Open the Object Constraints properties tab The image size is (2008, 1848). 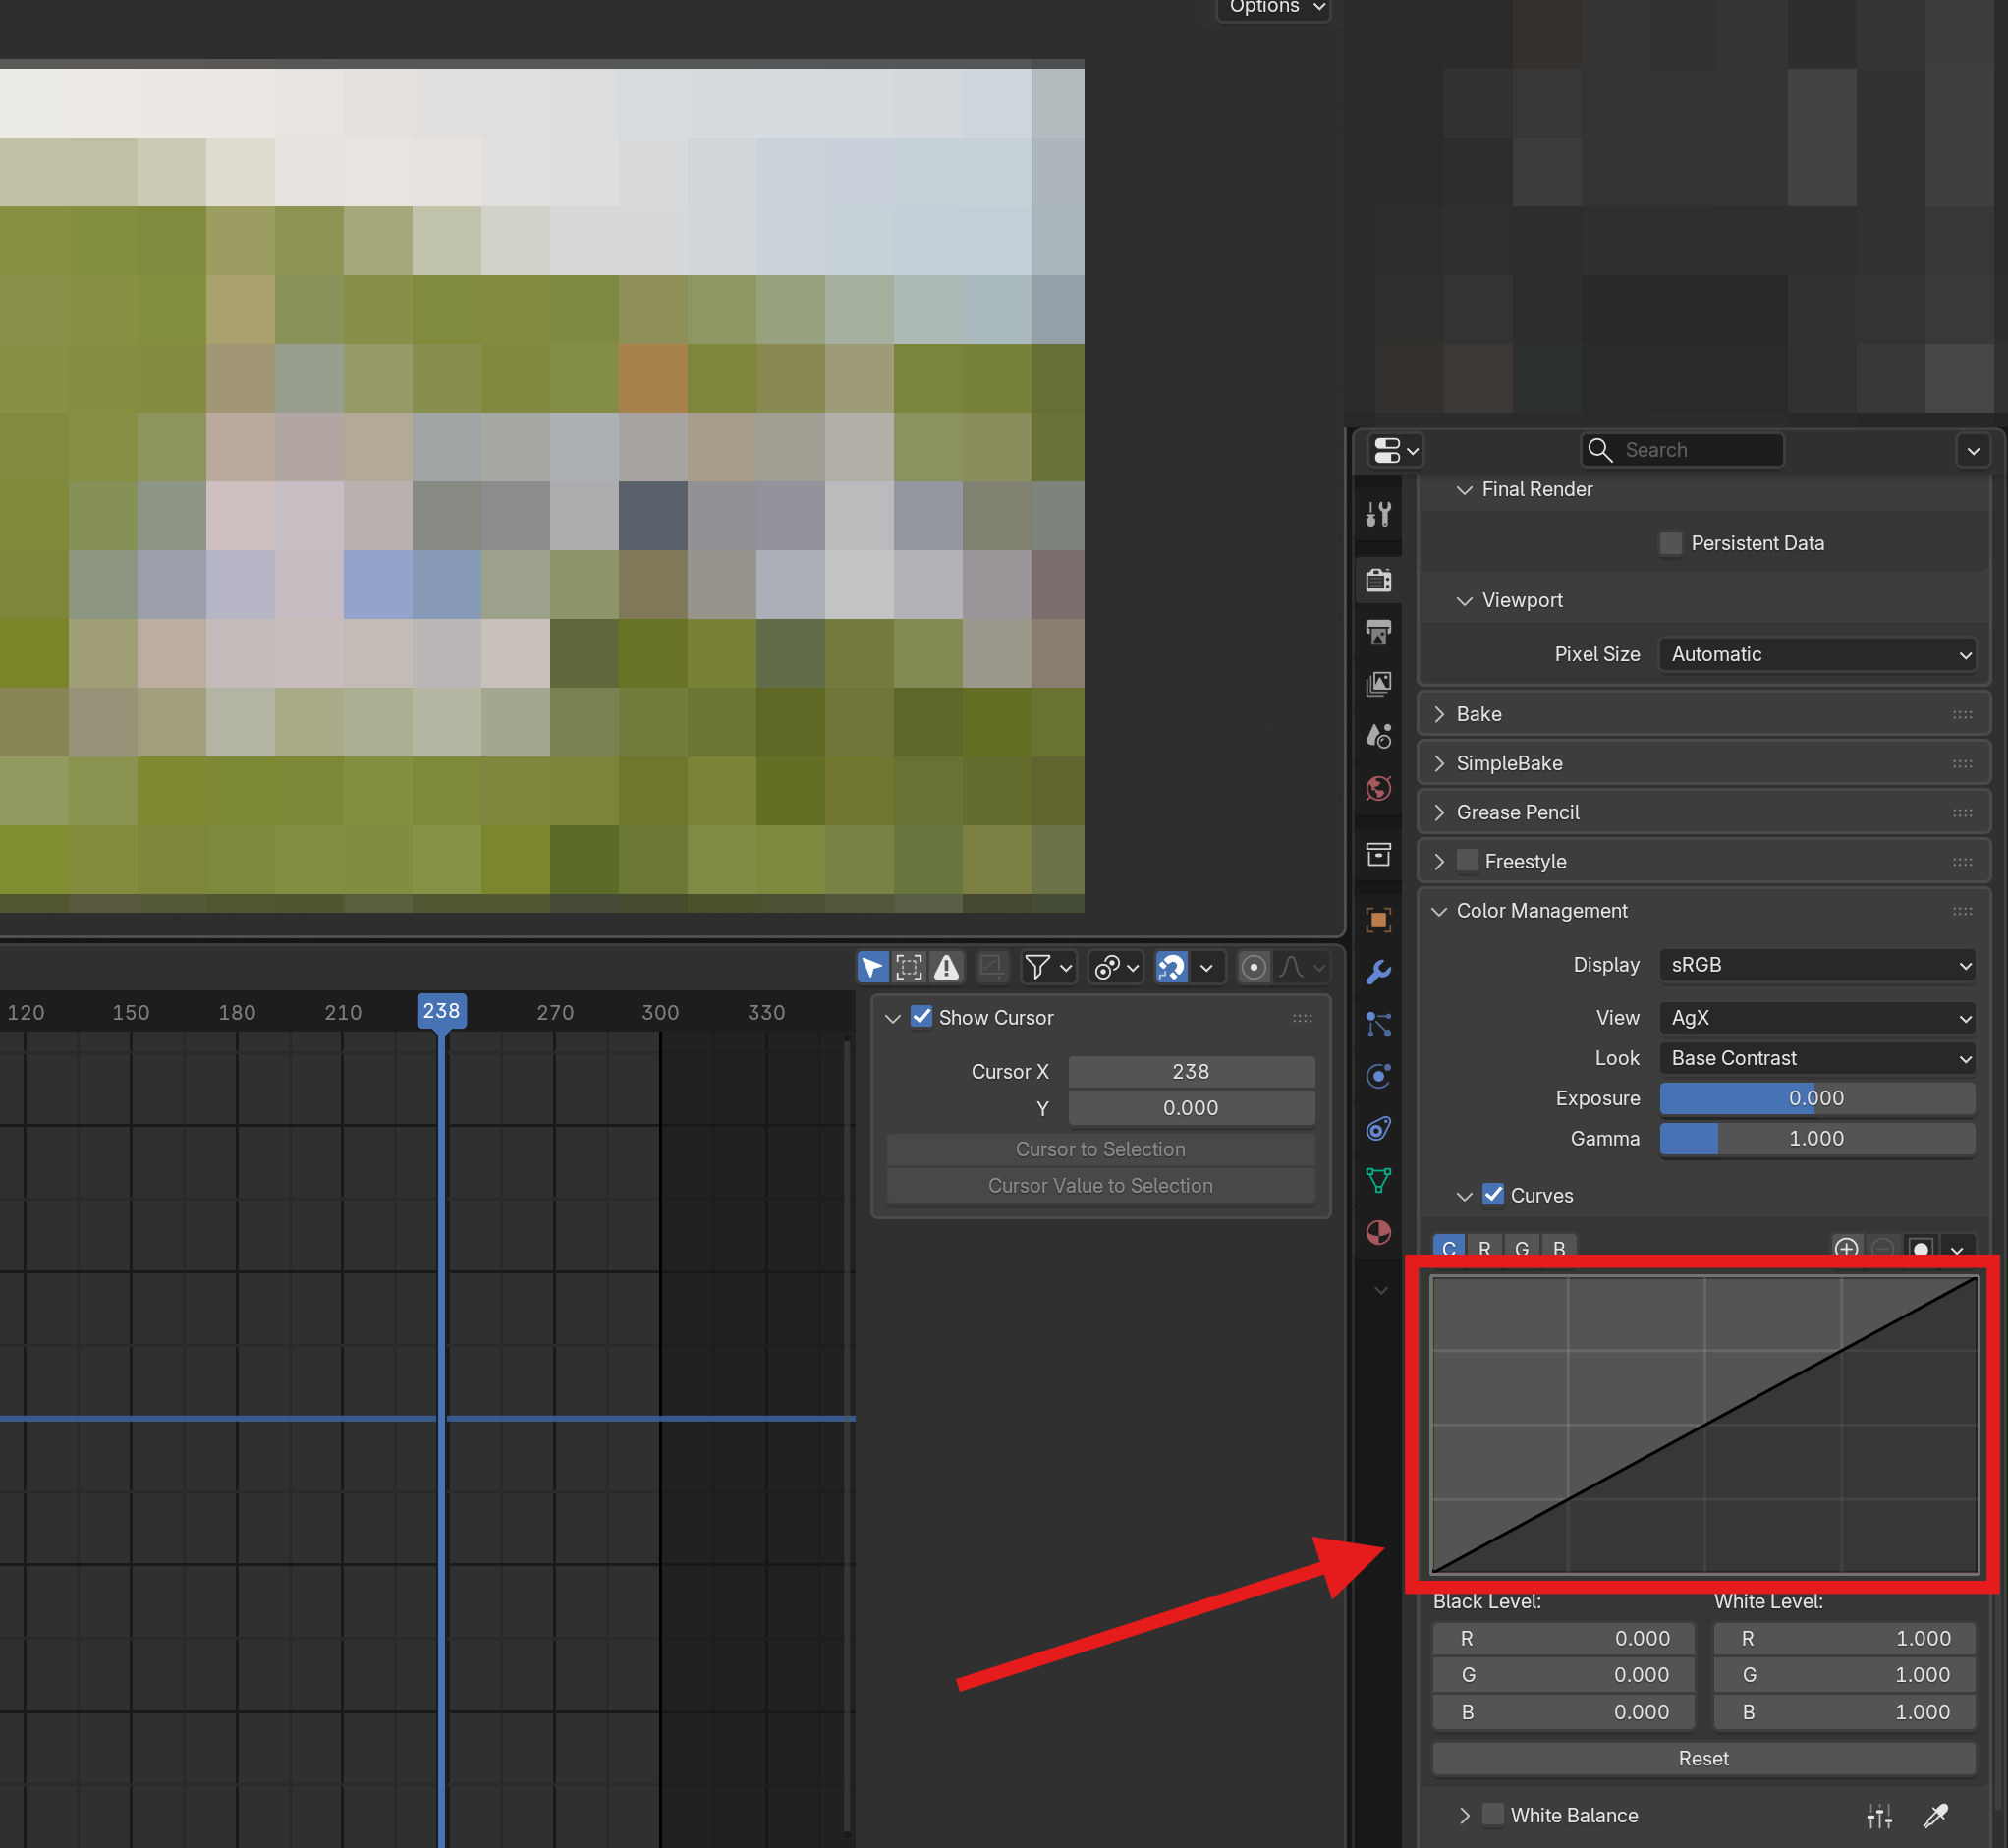1378,1128
